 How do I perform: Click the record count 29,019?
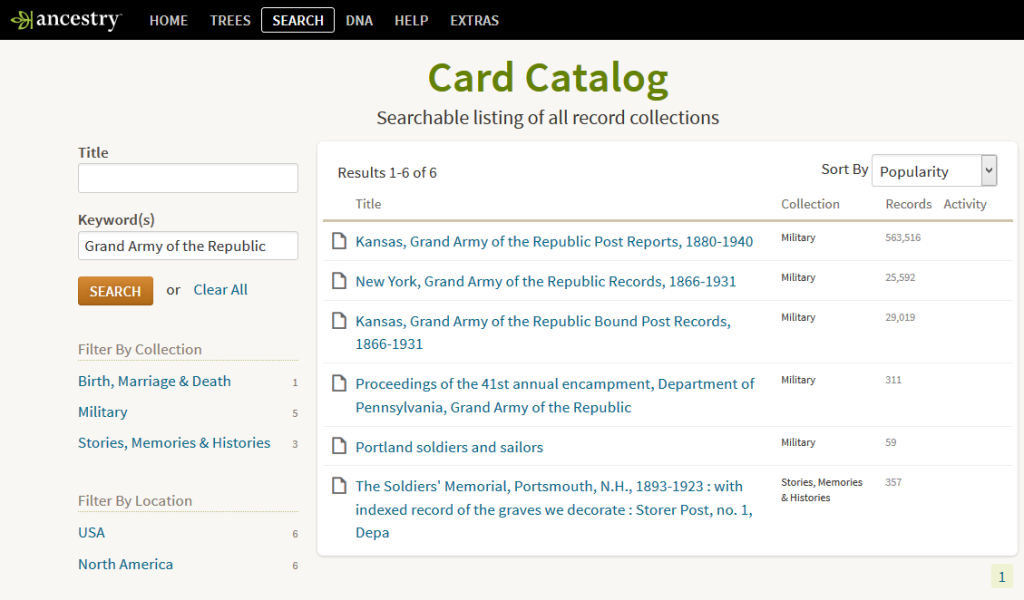click(901, 317)
